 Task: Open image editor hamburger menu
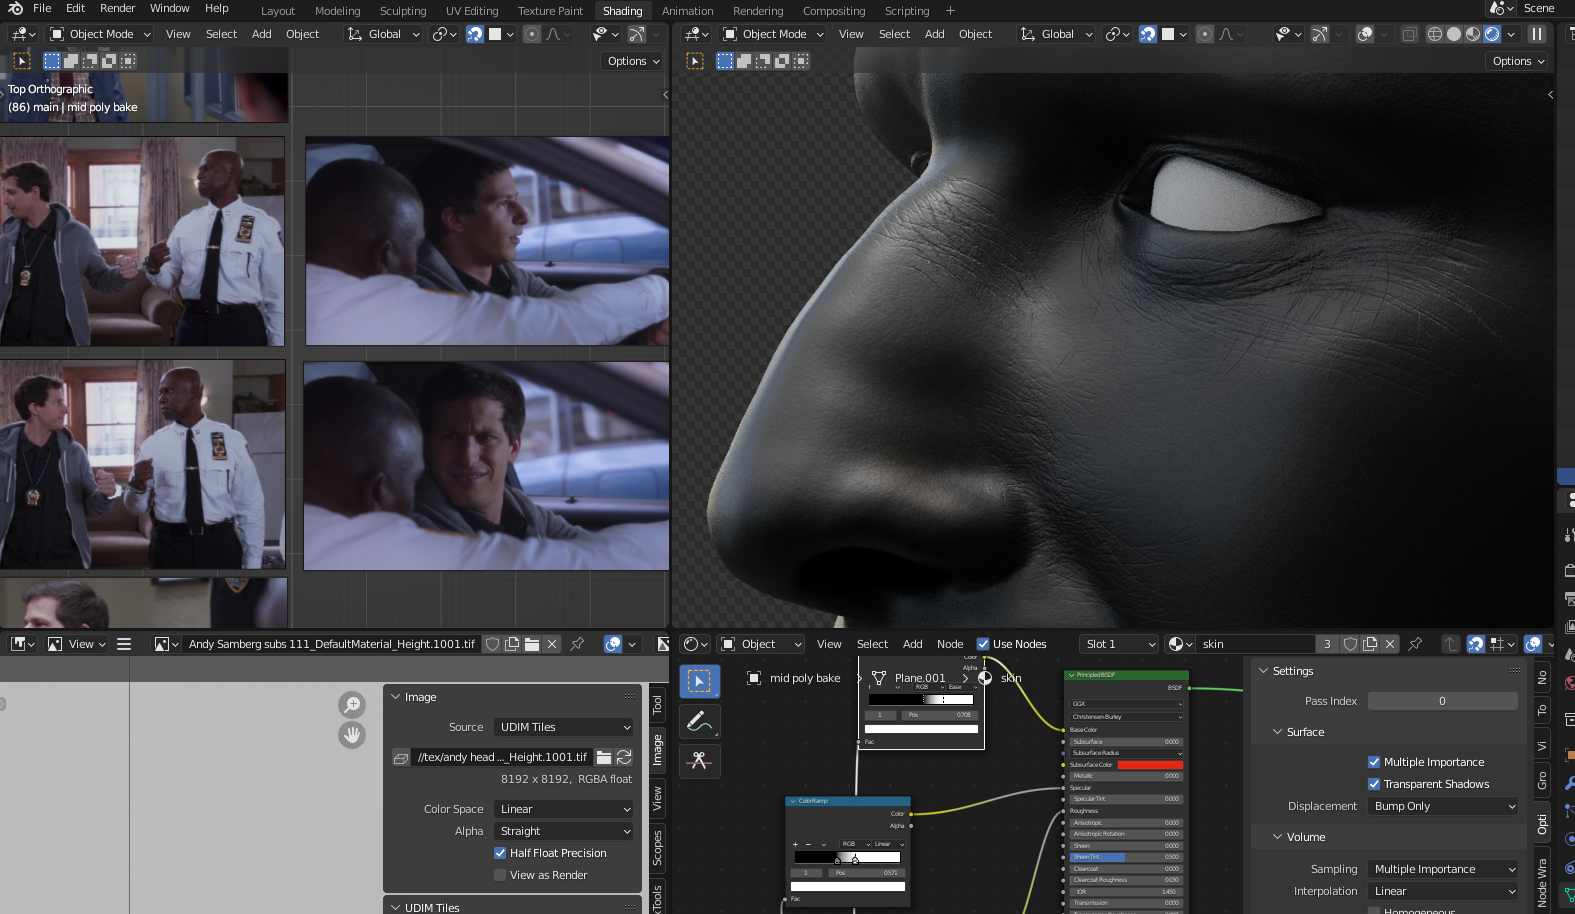[124, 644]
